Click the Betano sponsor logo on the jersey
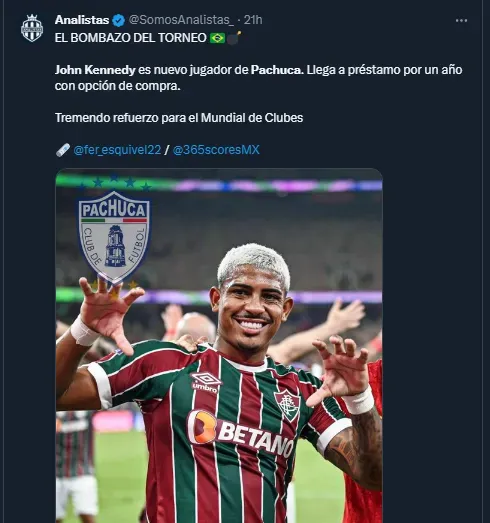490x523 pixels. pyautogui.click(x=241, y=432)
